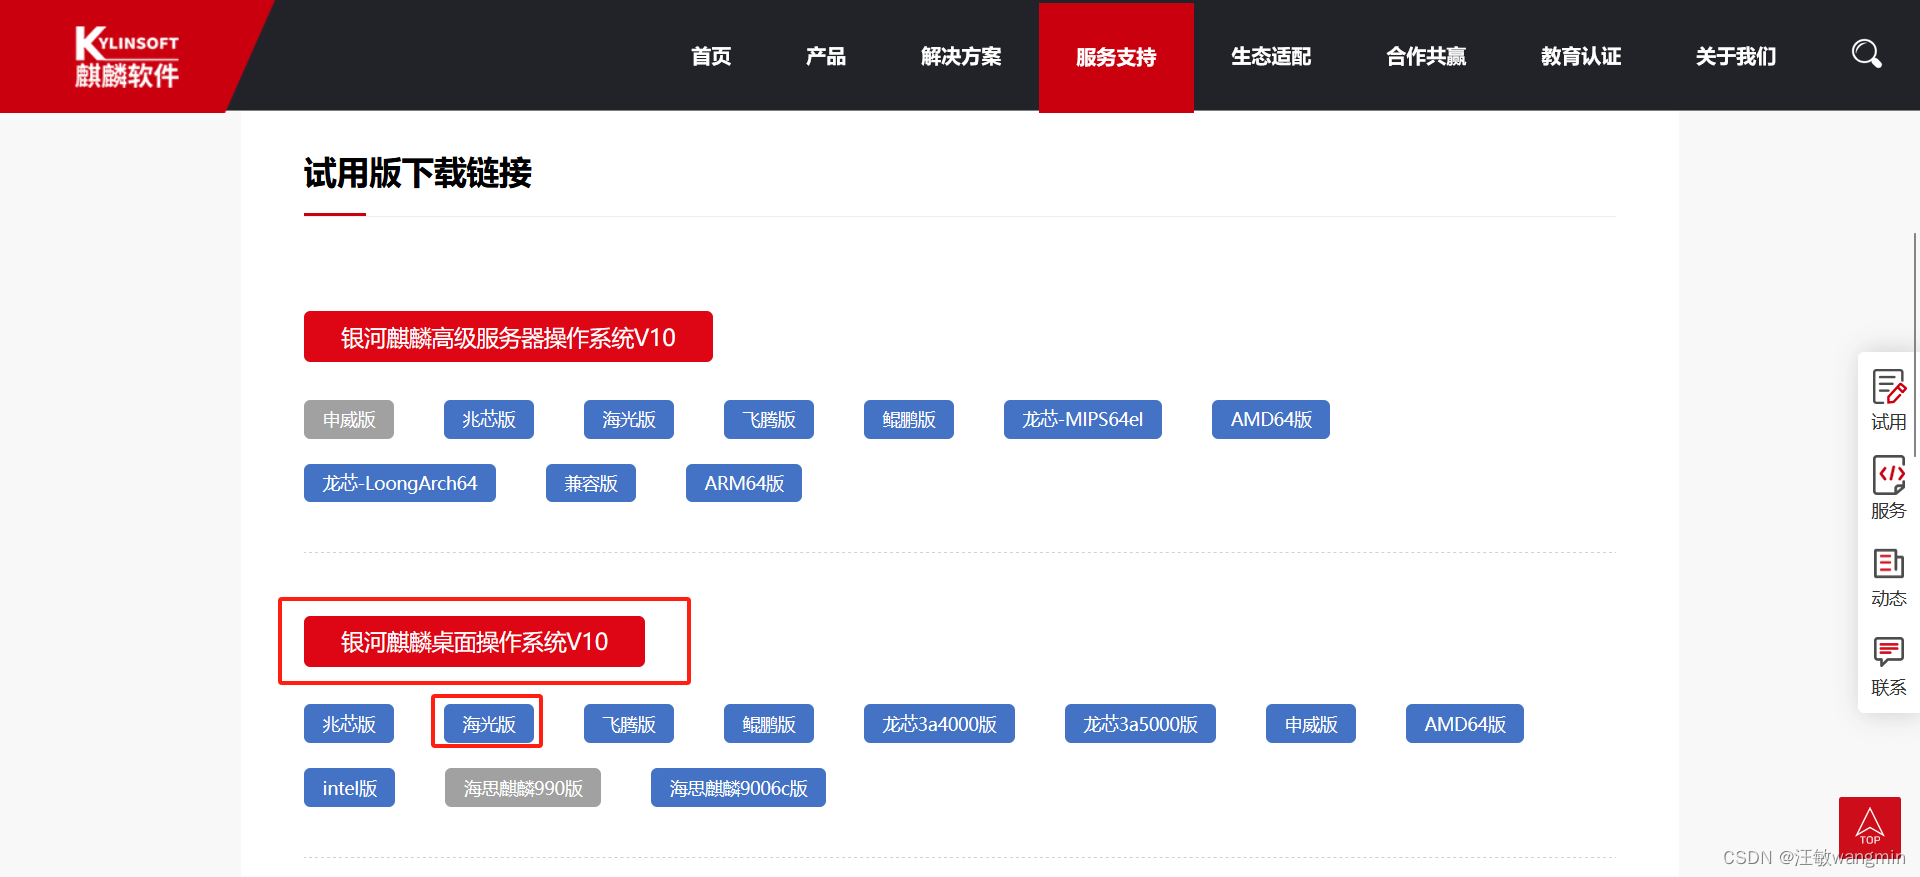Open the 产品 menu item

826,56
